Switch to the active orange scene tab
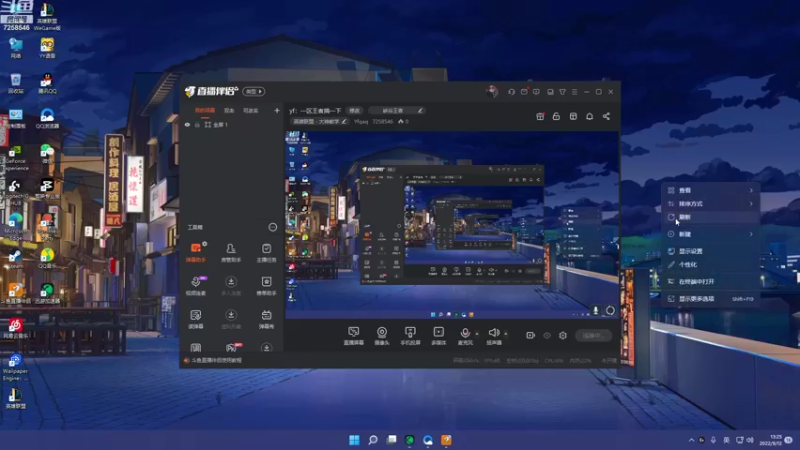Viewport: 800px width, 450px height. pyautogui.click(x=205, y=110)
